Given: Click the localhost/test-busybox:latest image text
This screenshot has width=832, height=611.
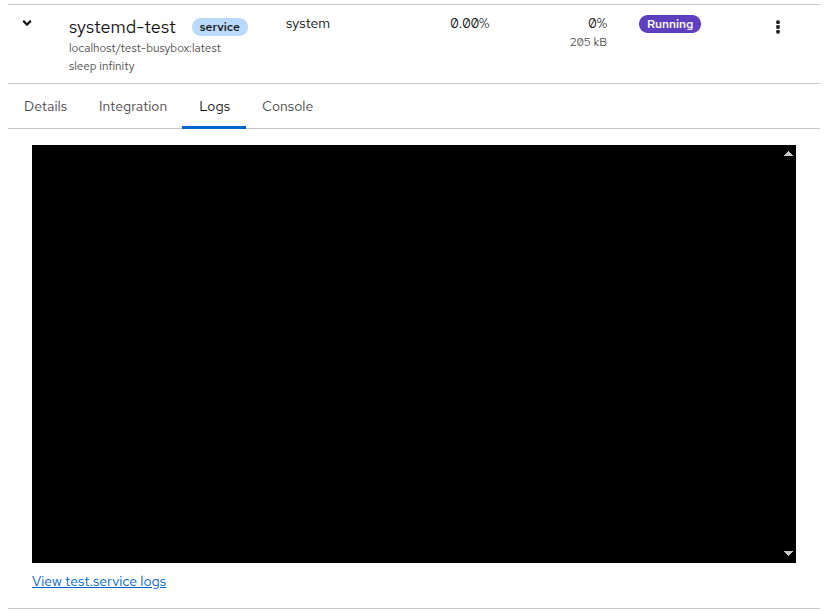Looking at the screenshot, I should (145, 48).
